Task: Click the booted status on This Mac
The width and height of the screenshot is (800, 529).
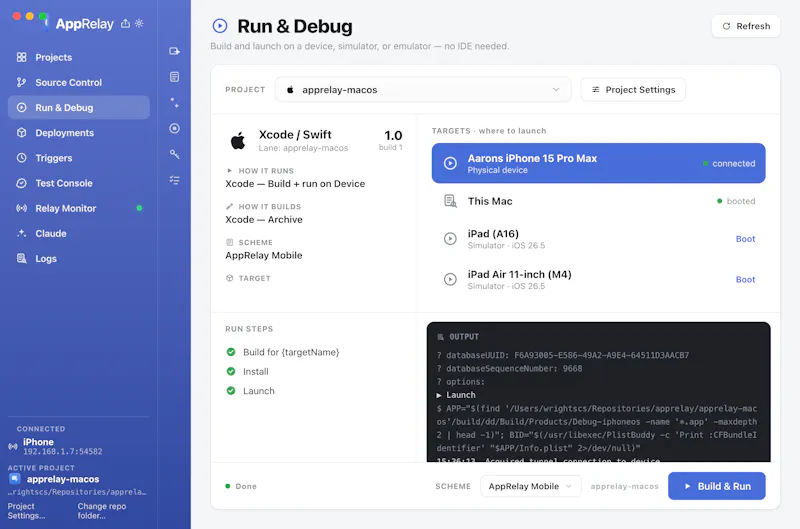Action: point(736,201)
